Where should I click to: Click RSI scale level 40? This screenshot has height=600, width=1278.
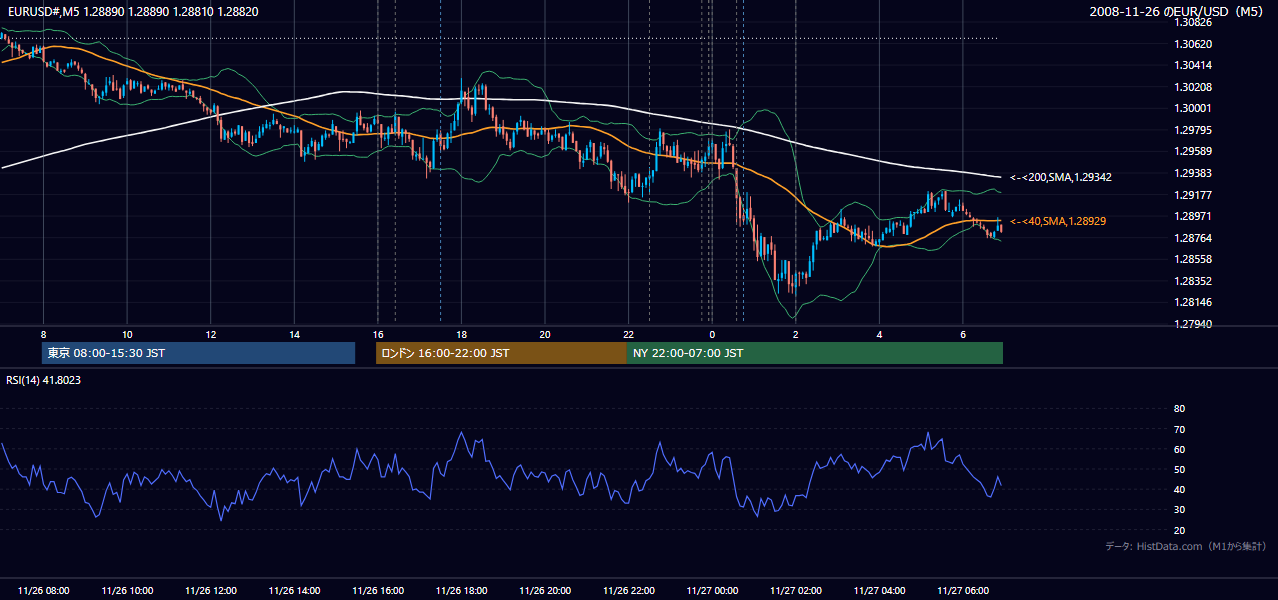tap(1179, 489)
